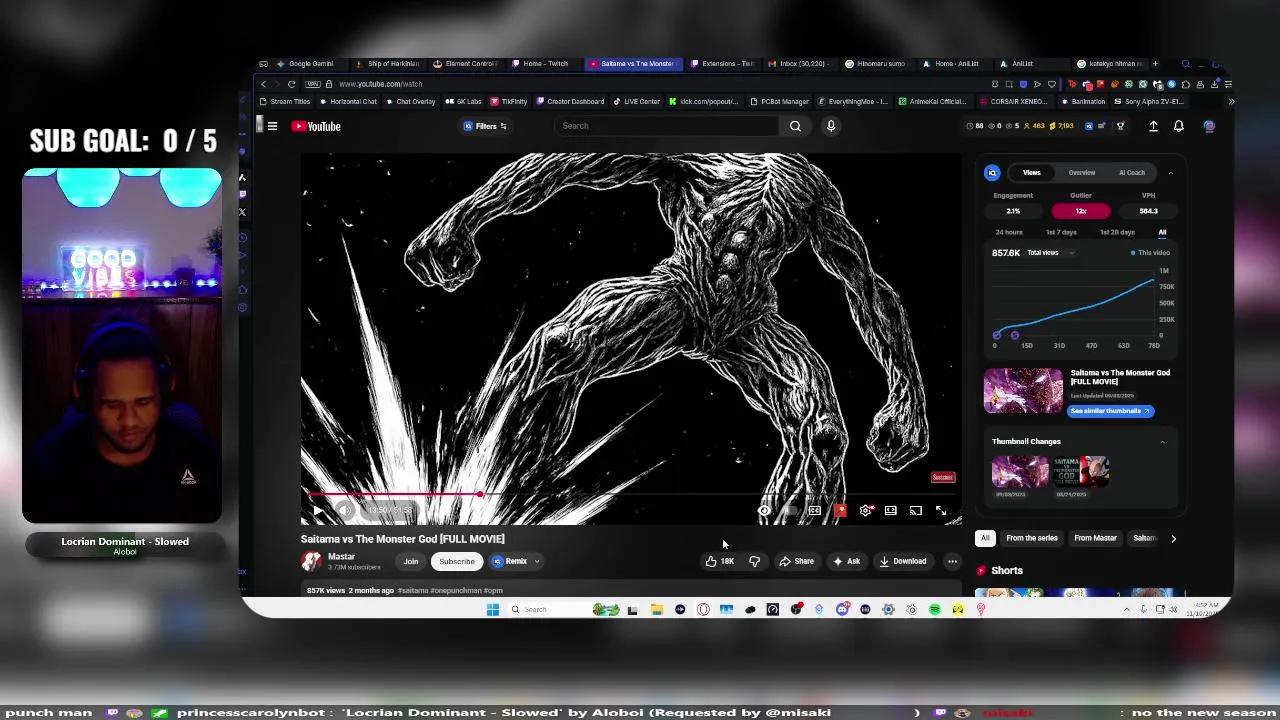The width and height of the screenshot is (1280, 720).
Task: Switch to the Overview tab
Action: [x=1082, y=173]
